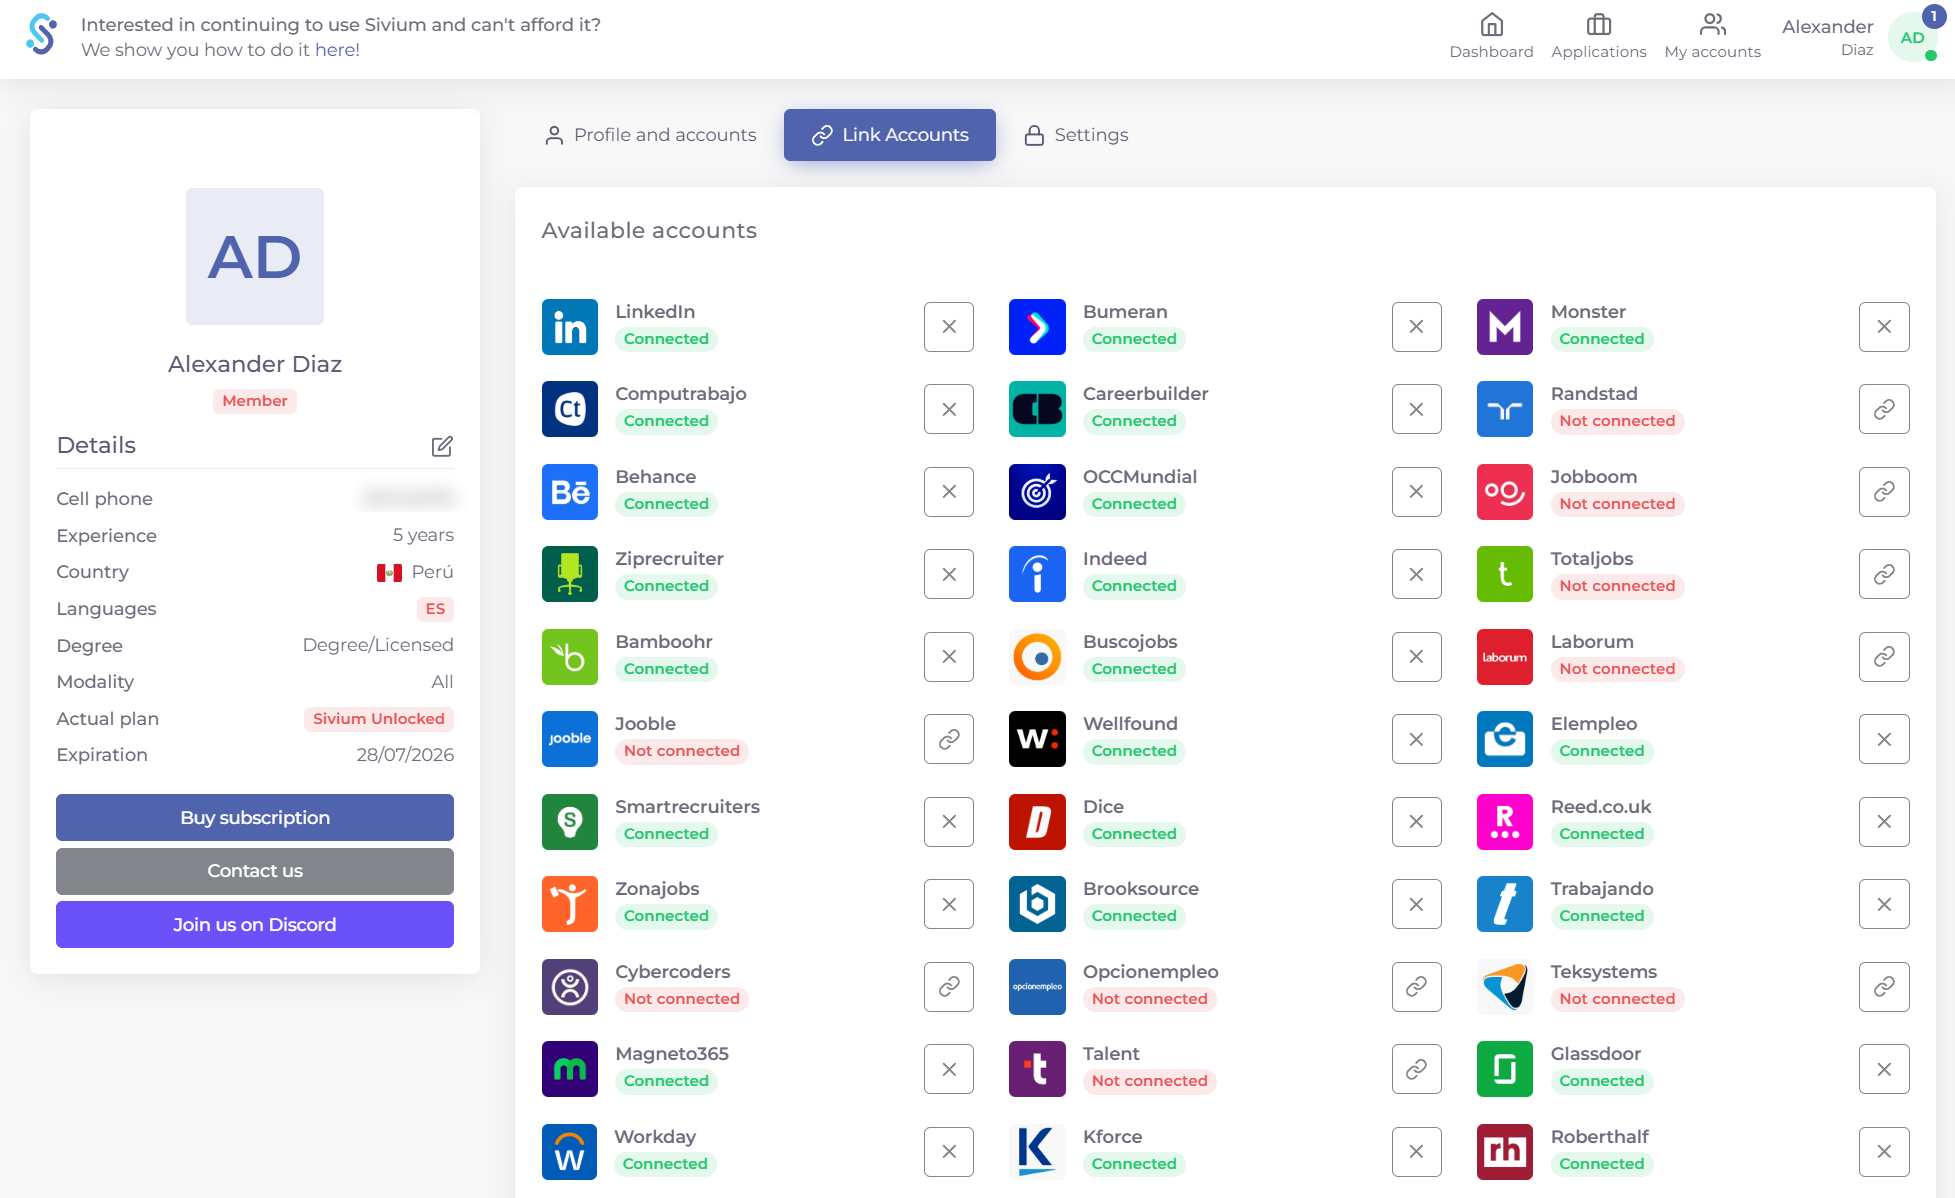The width and height of the screenshot is (1955, 1198).
Task: Disconnect the Workday account
Action: pyautogui.click(x=949, y=1152)
